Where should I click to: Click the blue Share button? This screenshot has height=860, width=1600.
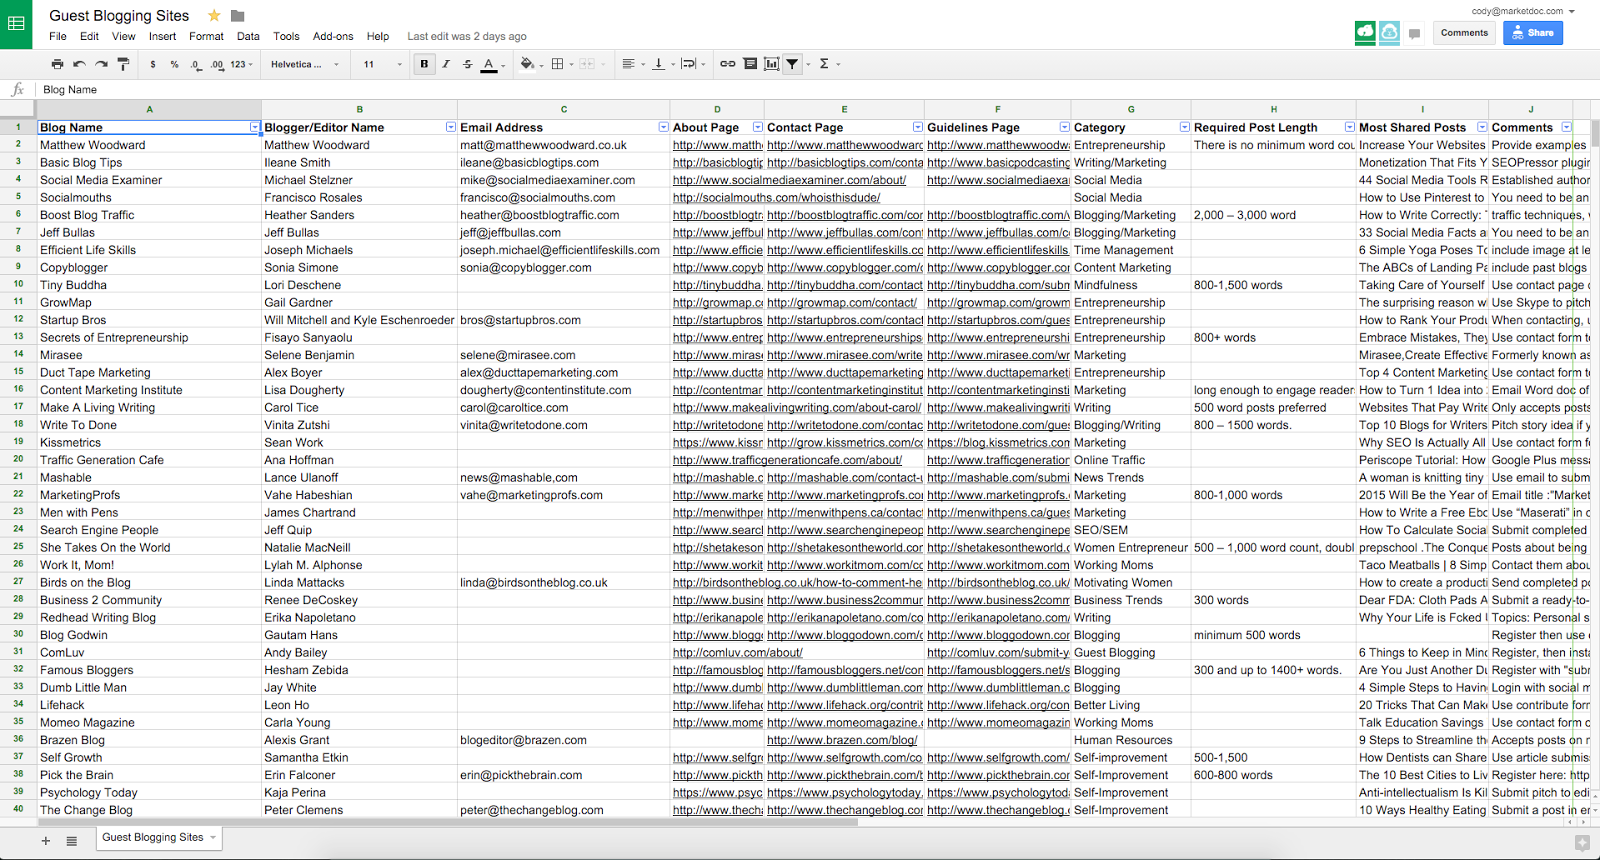pos(1533,33)
